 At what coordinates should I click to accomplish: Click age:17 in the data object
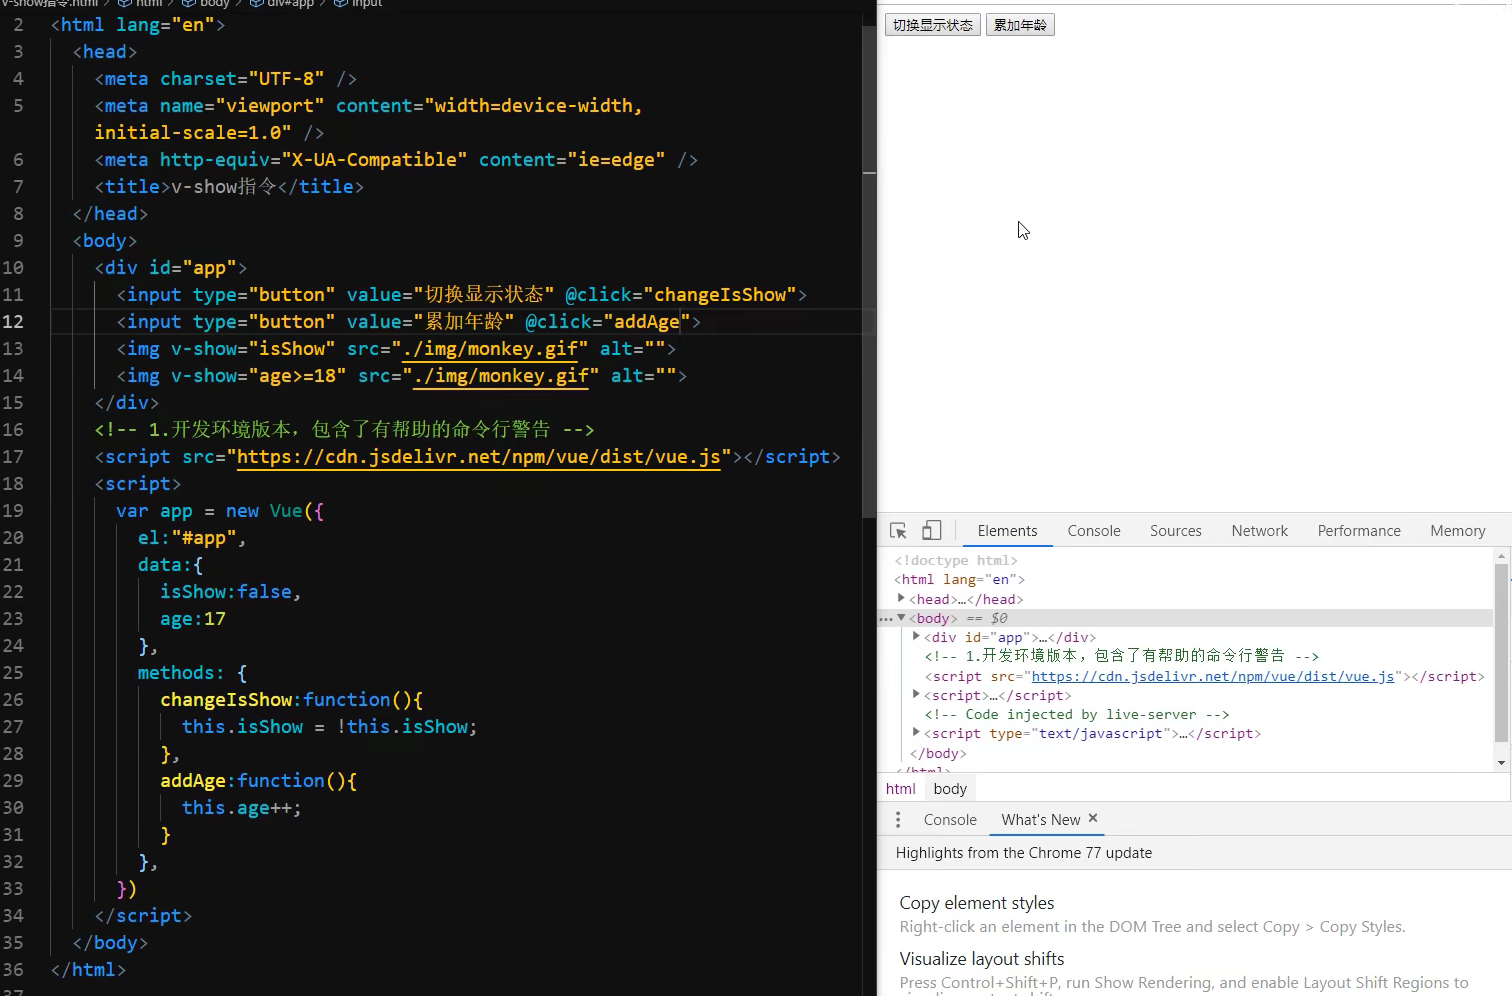coord(193,619)
